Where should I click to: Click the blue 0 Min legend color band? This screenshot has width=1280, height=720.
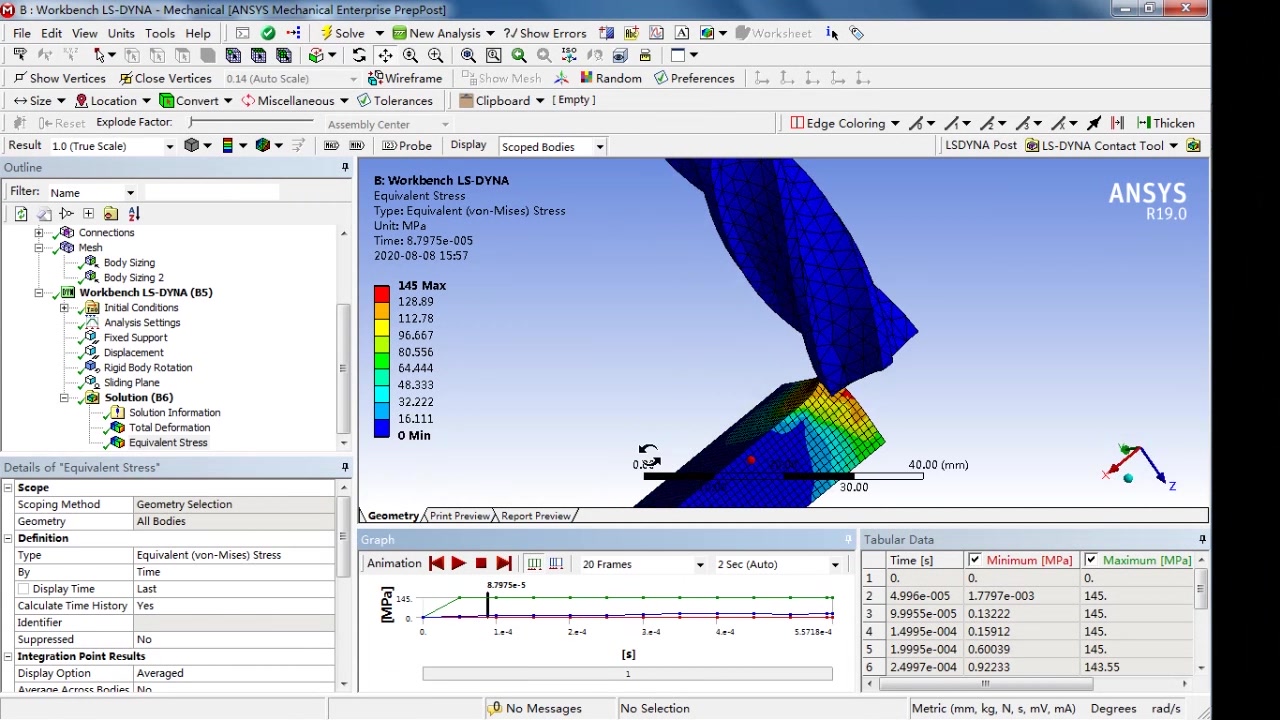382,428
